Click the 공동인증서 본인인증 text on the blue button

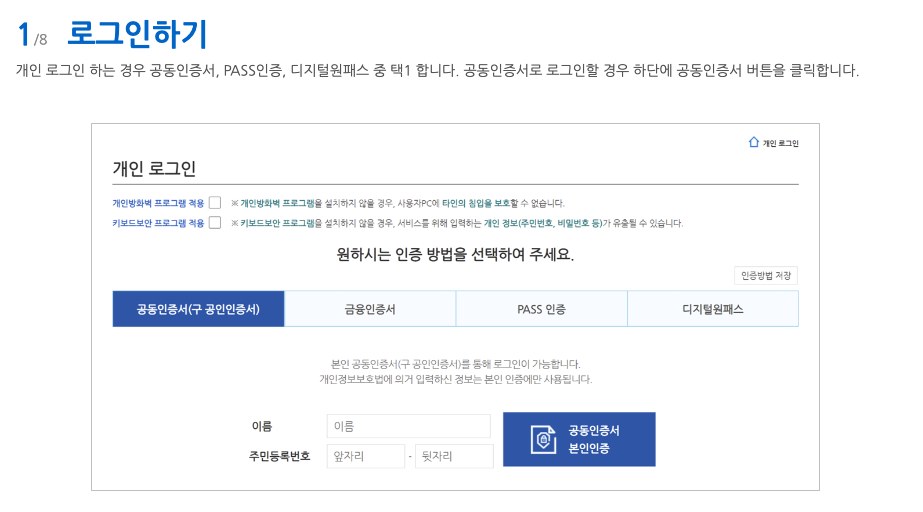593,439
